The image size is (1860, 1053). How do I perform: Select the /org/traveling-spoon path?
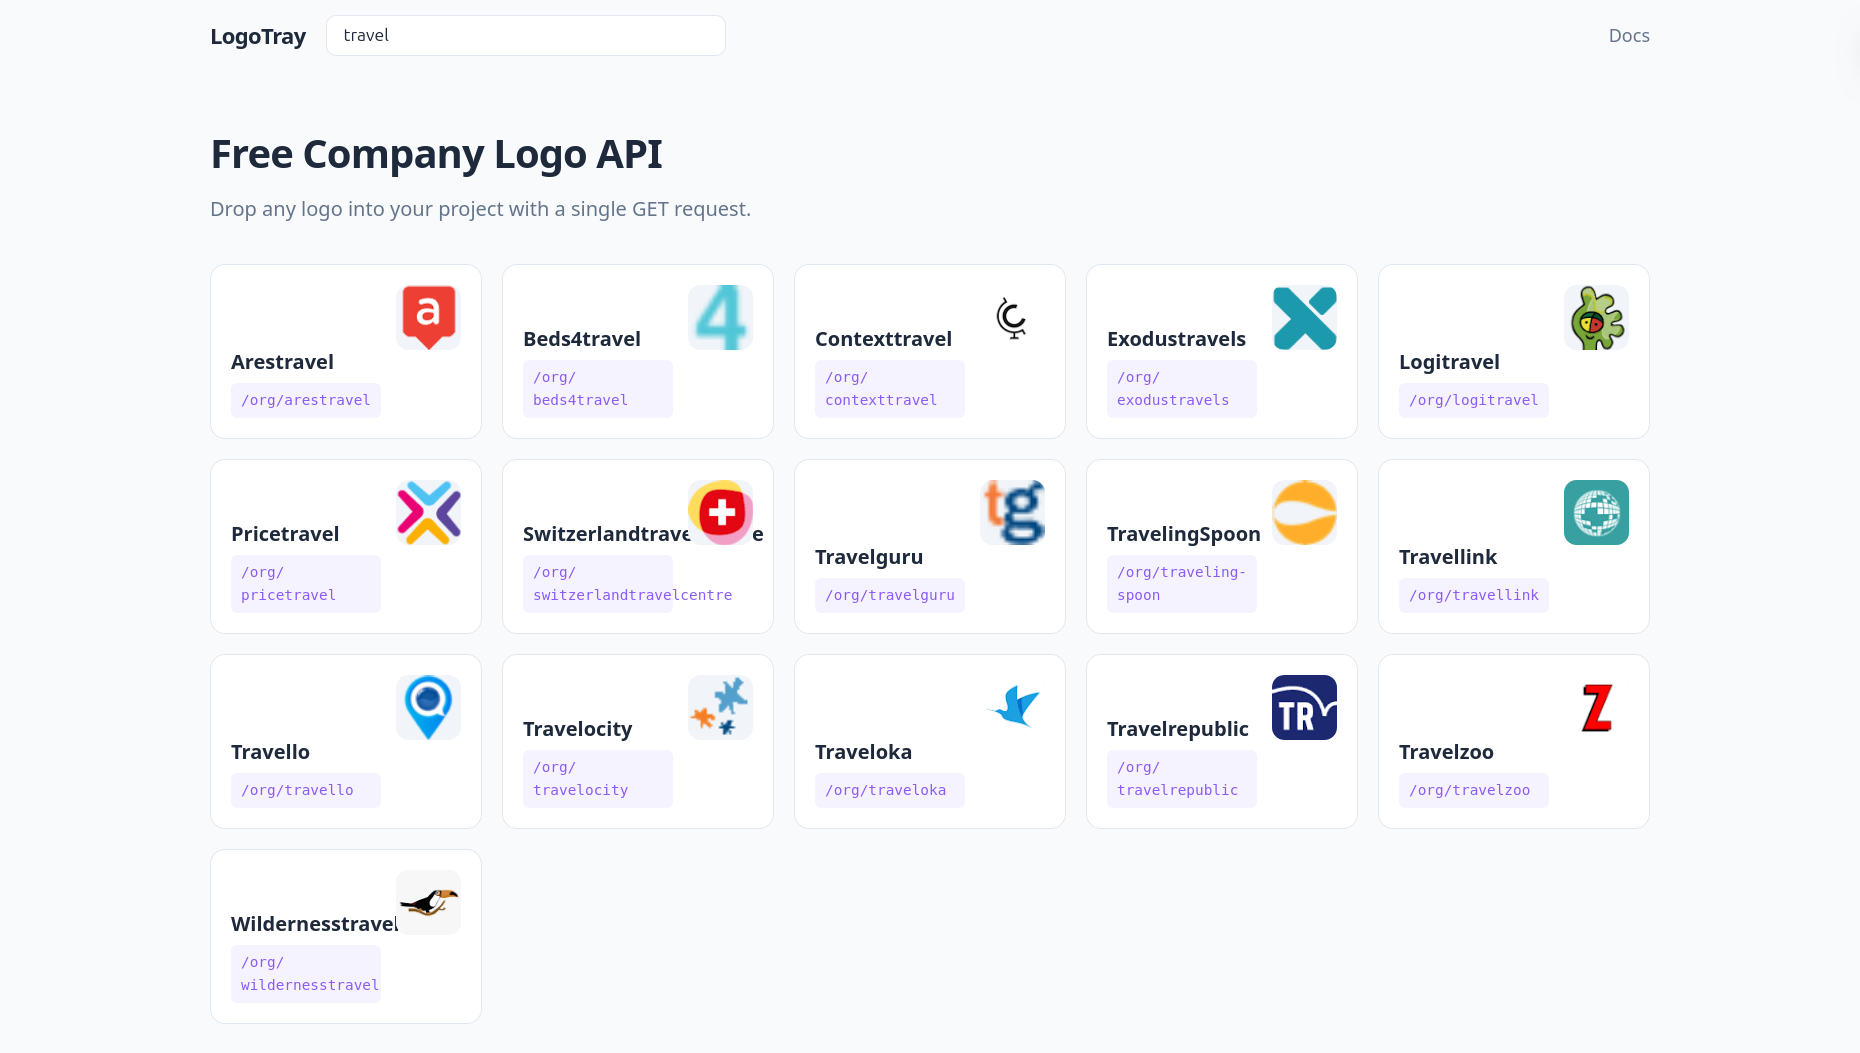tap(1182, 583)
